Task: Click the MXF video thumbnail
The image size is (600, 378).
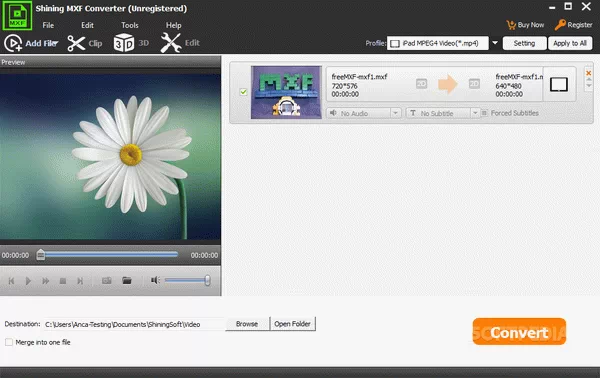Action: coord(286,92)
